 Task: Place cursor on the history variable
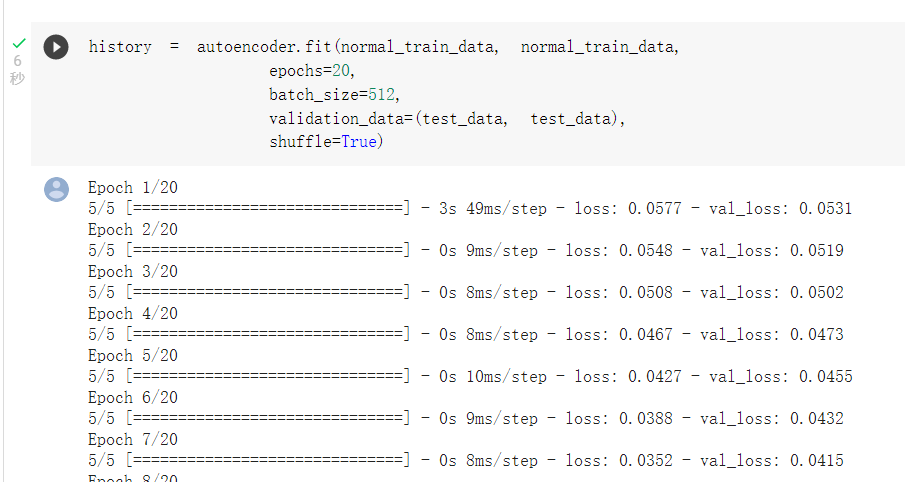(x=119, y=47)
